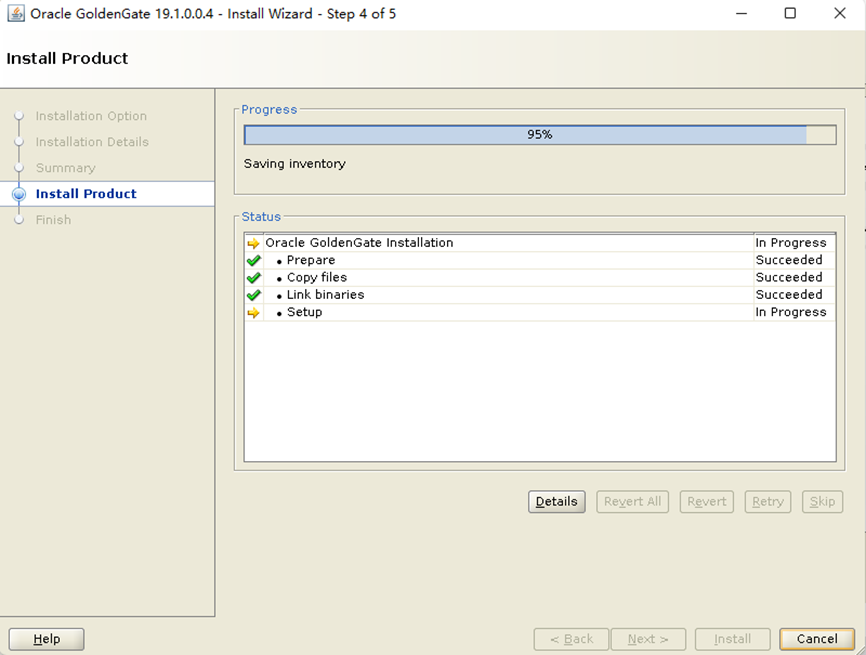
Task: Click In Progress status of Oracle GoldenGate Installation
Action: point(791,243)
